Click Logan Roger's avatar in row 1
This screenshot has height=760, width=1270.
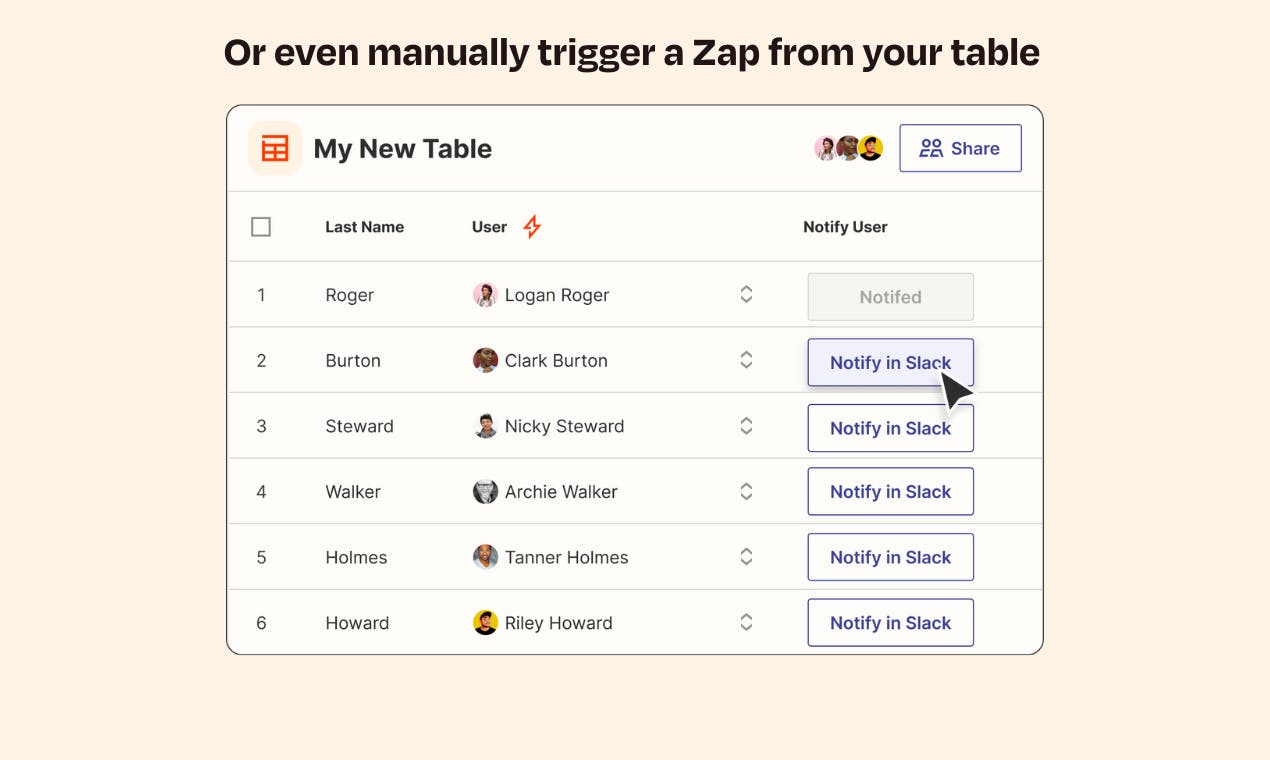[x=485, y=295]
